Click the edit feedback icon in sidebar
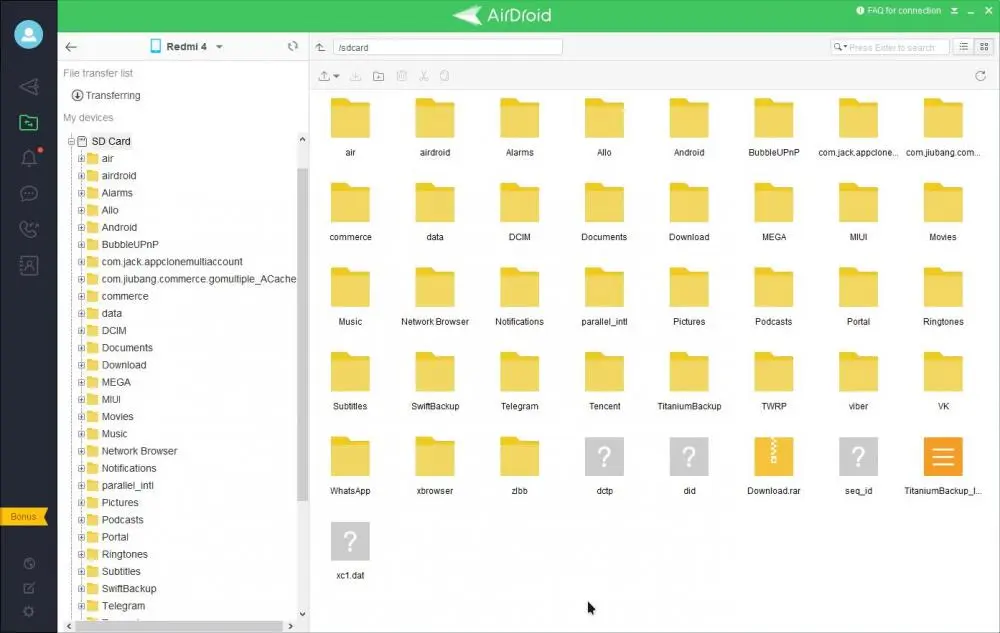 point(29,588)
